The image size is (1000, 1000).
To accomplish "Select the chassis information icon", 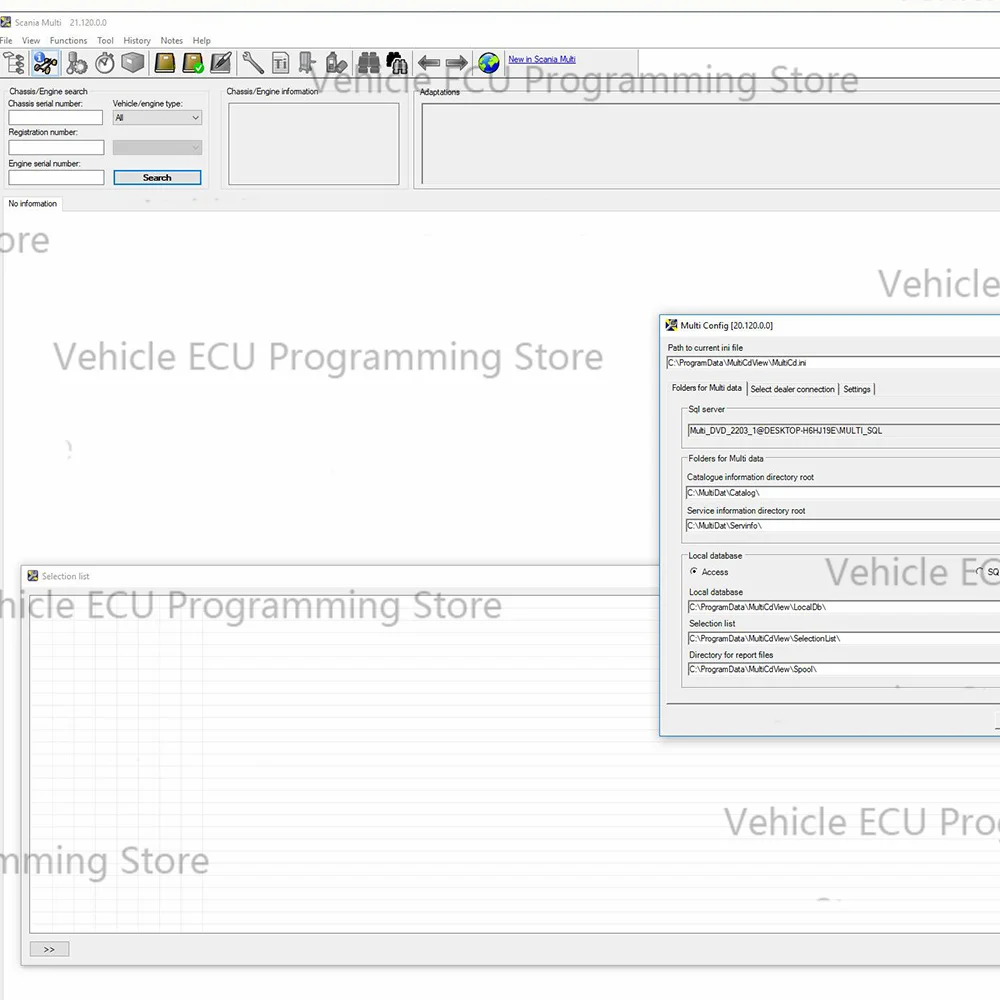I will [x=45, y=63].
